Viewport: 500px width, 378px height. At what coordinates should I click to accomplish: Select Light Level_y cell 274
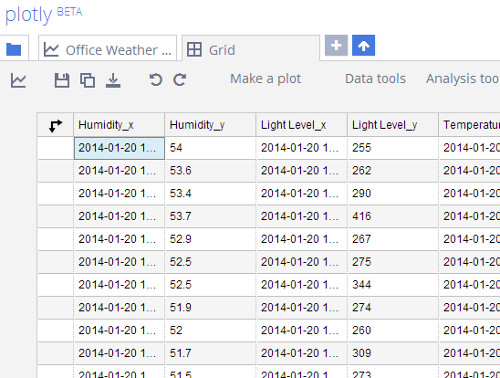[x=393, y=308]
